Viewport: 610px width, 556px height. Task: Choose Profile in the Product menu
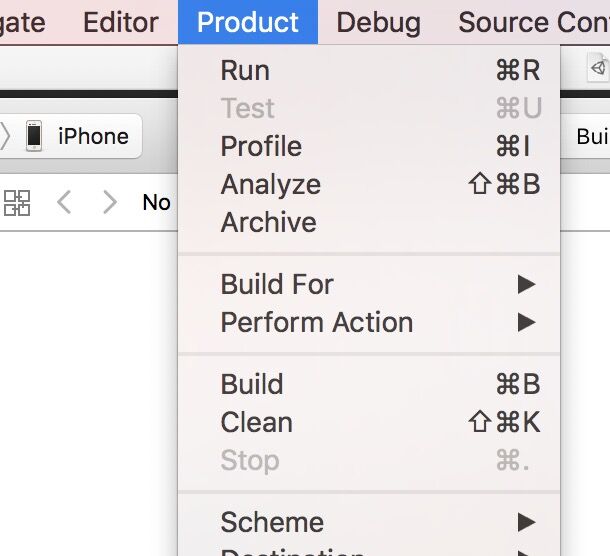261,147
